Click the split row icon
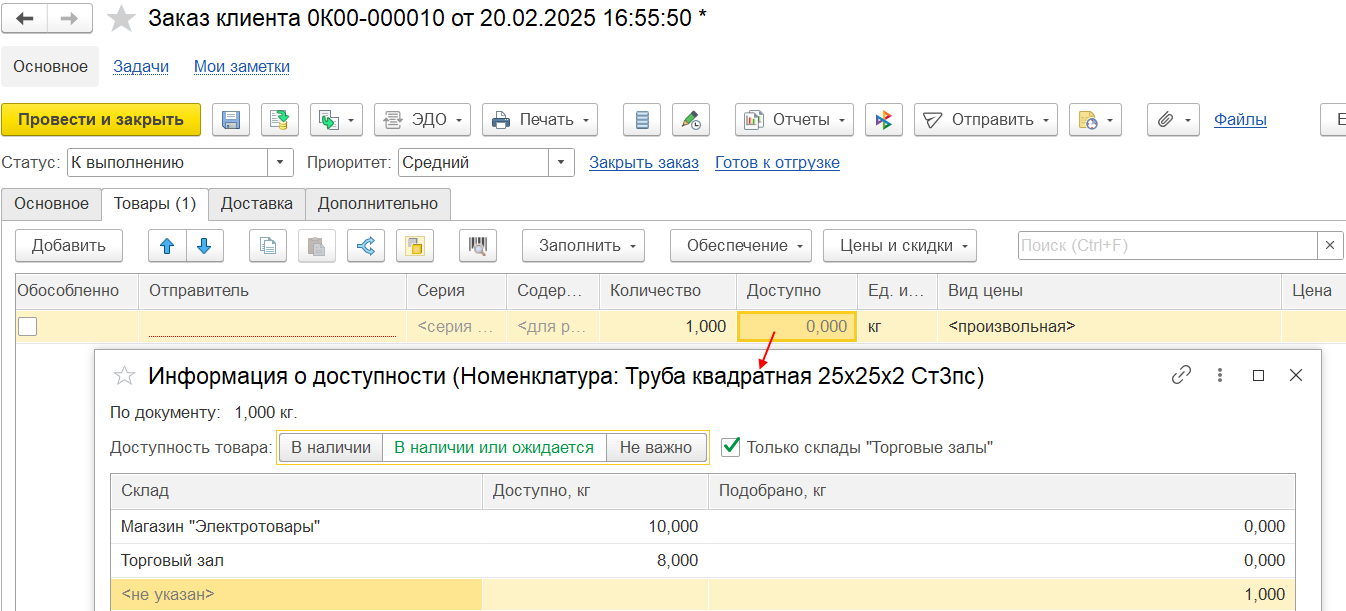The image size is (1346, 611). pyautogui.click(x=366, y=246)
